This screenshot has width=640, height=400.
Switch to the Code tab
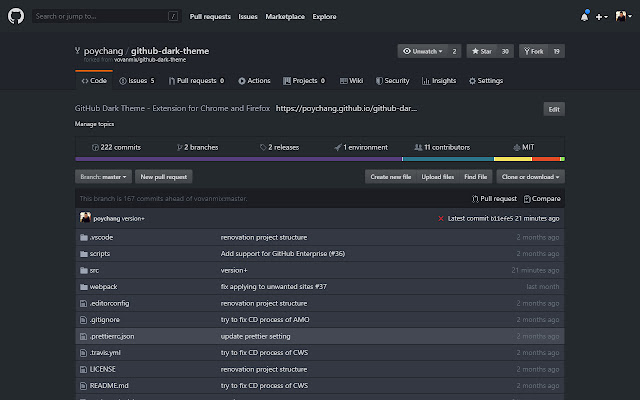[94, 81]
